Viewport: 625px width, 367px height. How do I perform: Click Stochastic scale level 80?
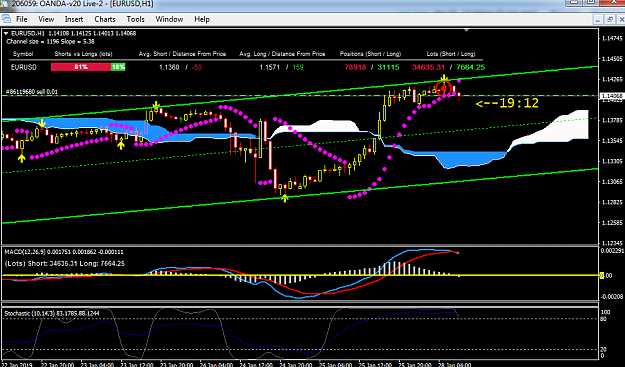(603, 319)
